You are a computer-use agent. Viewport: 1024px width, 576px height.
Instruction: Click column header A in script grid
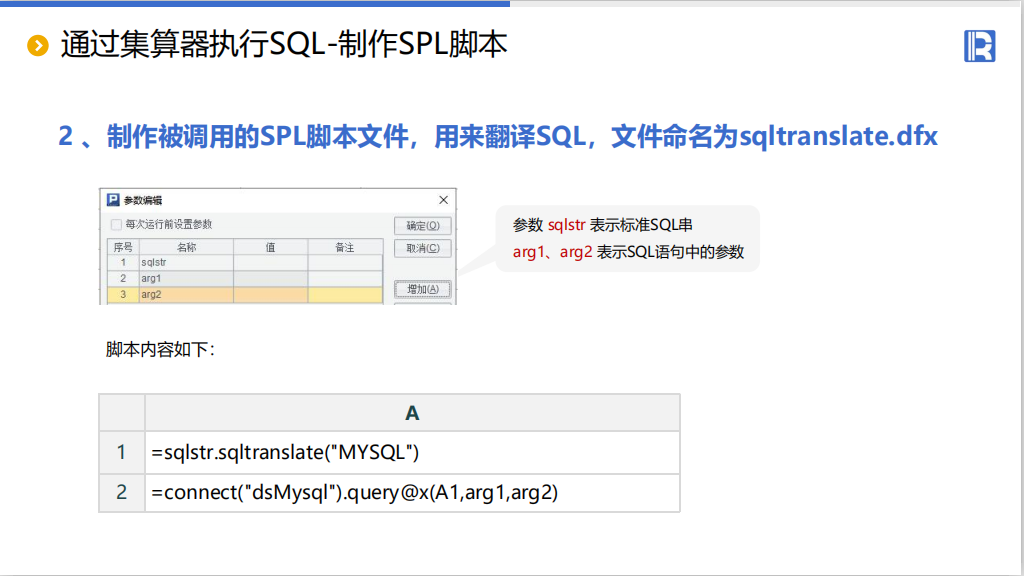pyautogui.click(x=412, y=413)
